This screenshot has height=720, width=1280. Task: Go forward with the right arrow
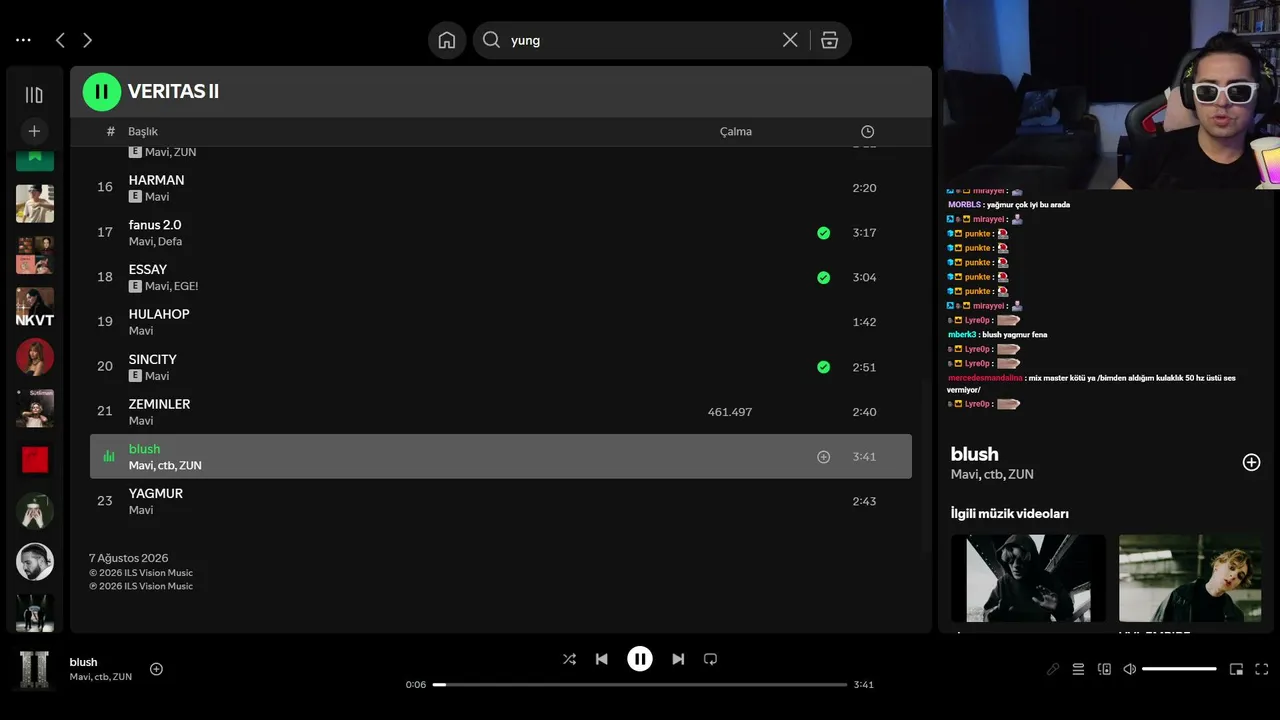[x=87, y=40]
